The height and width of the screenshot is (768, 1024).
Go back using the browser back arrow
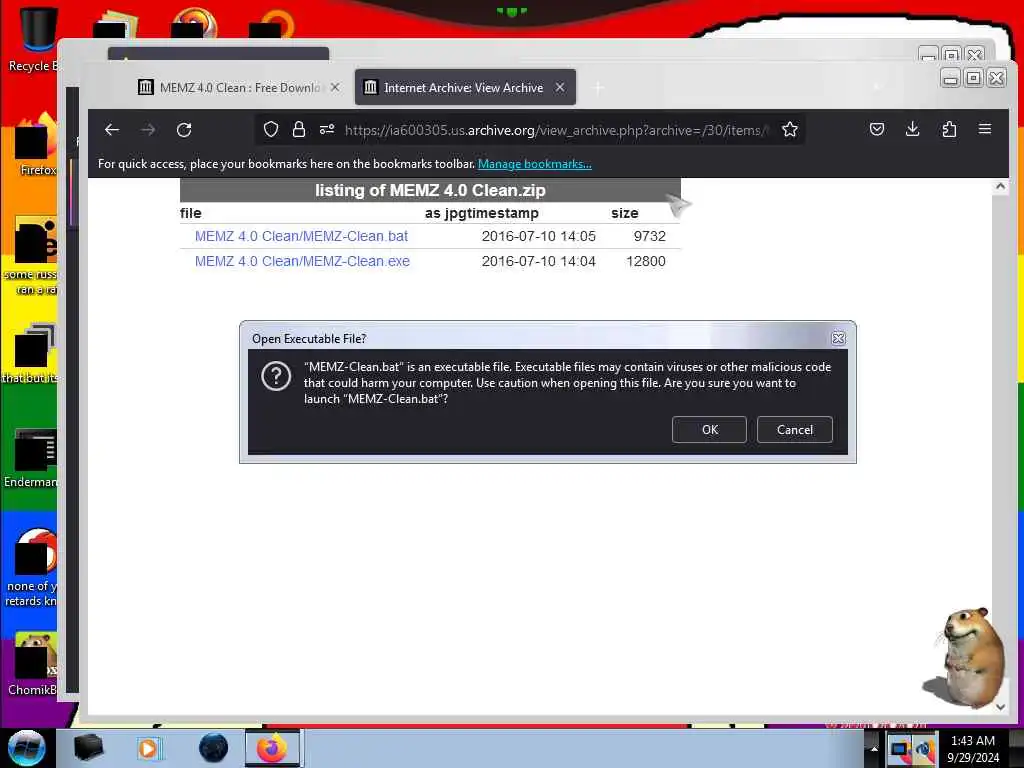[112, 130]
